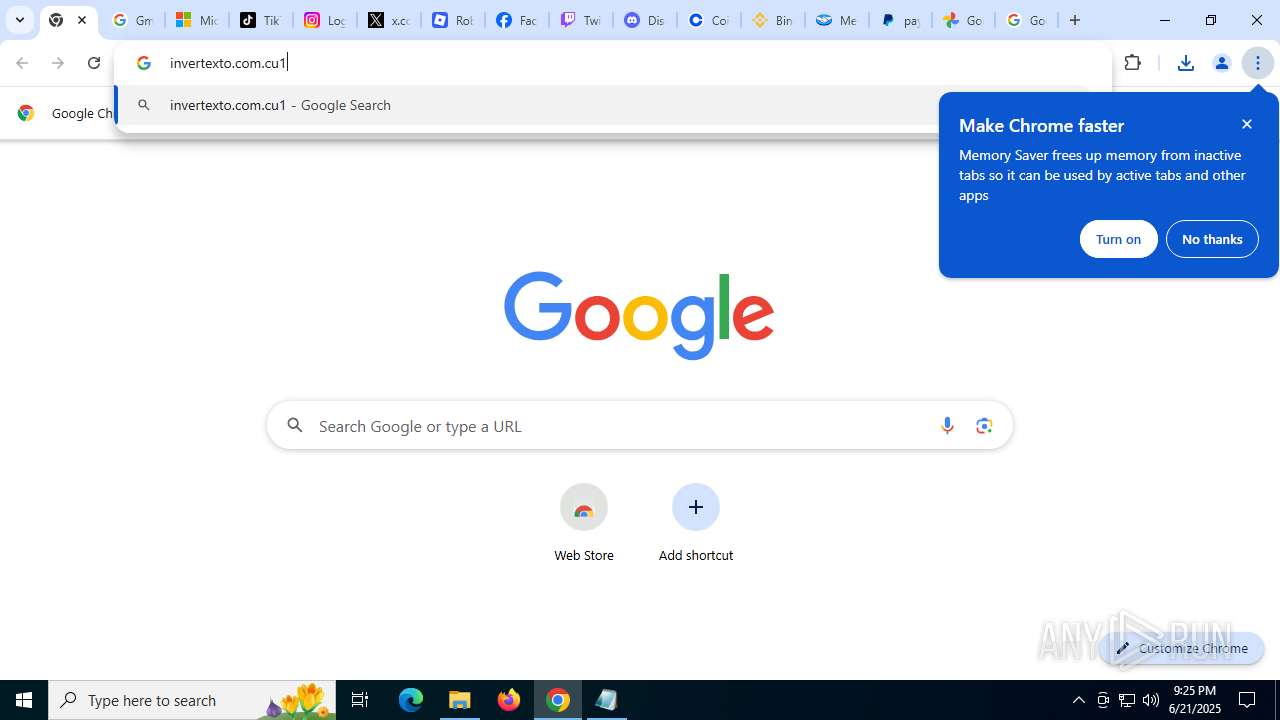Open the Chrome profile avatar
Image resolution: width=1280 pixels, height=720 pixels.
click(1221, 63)
